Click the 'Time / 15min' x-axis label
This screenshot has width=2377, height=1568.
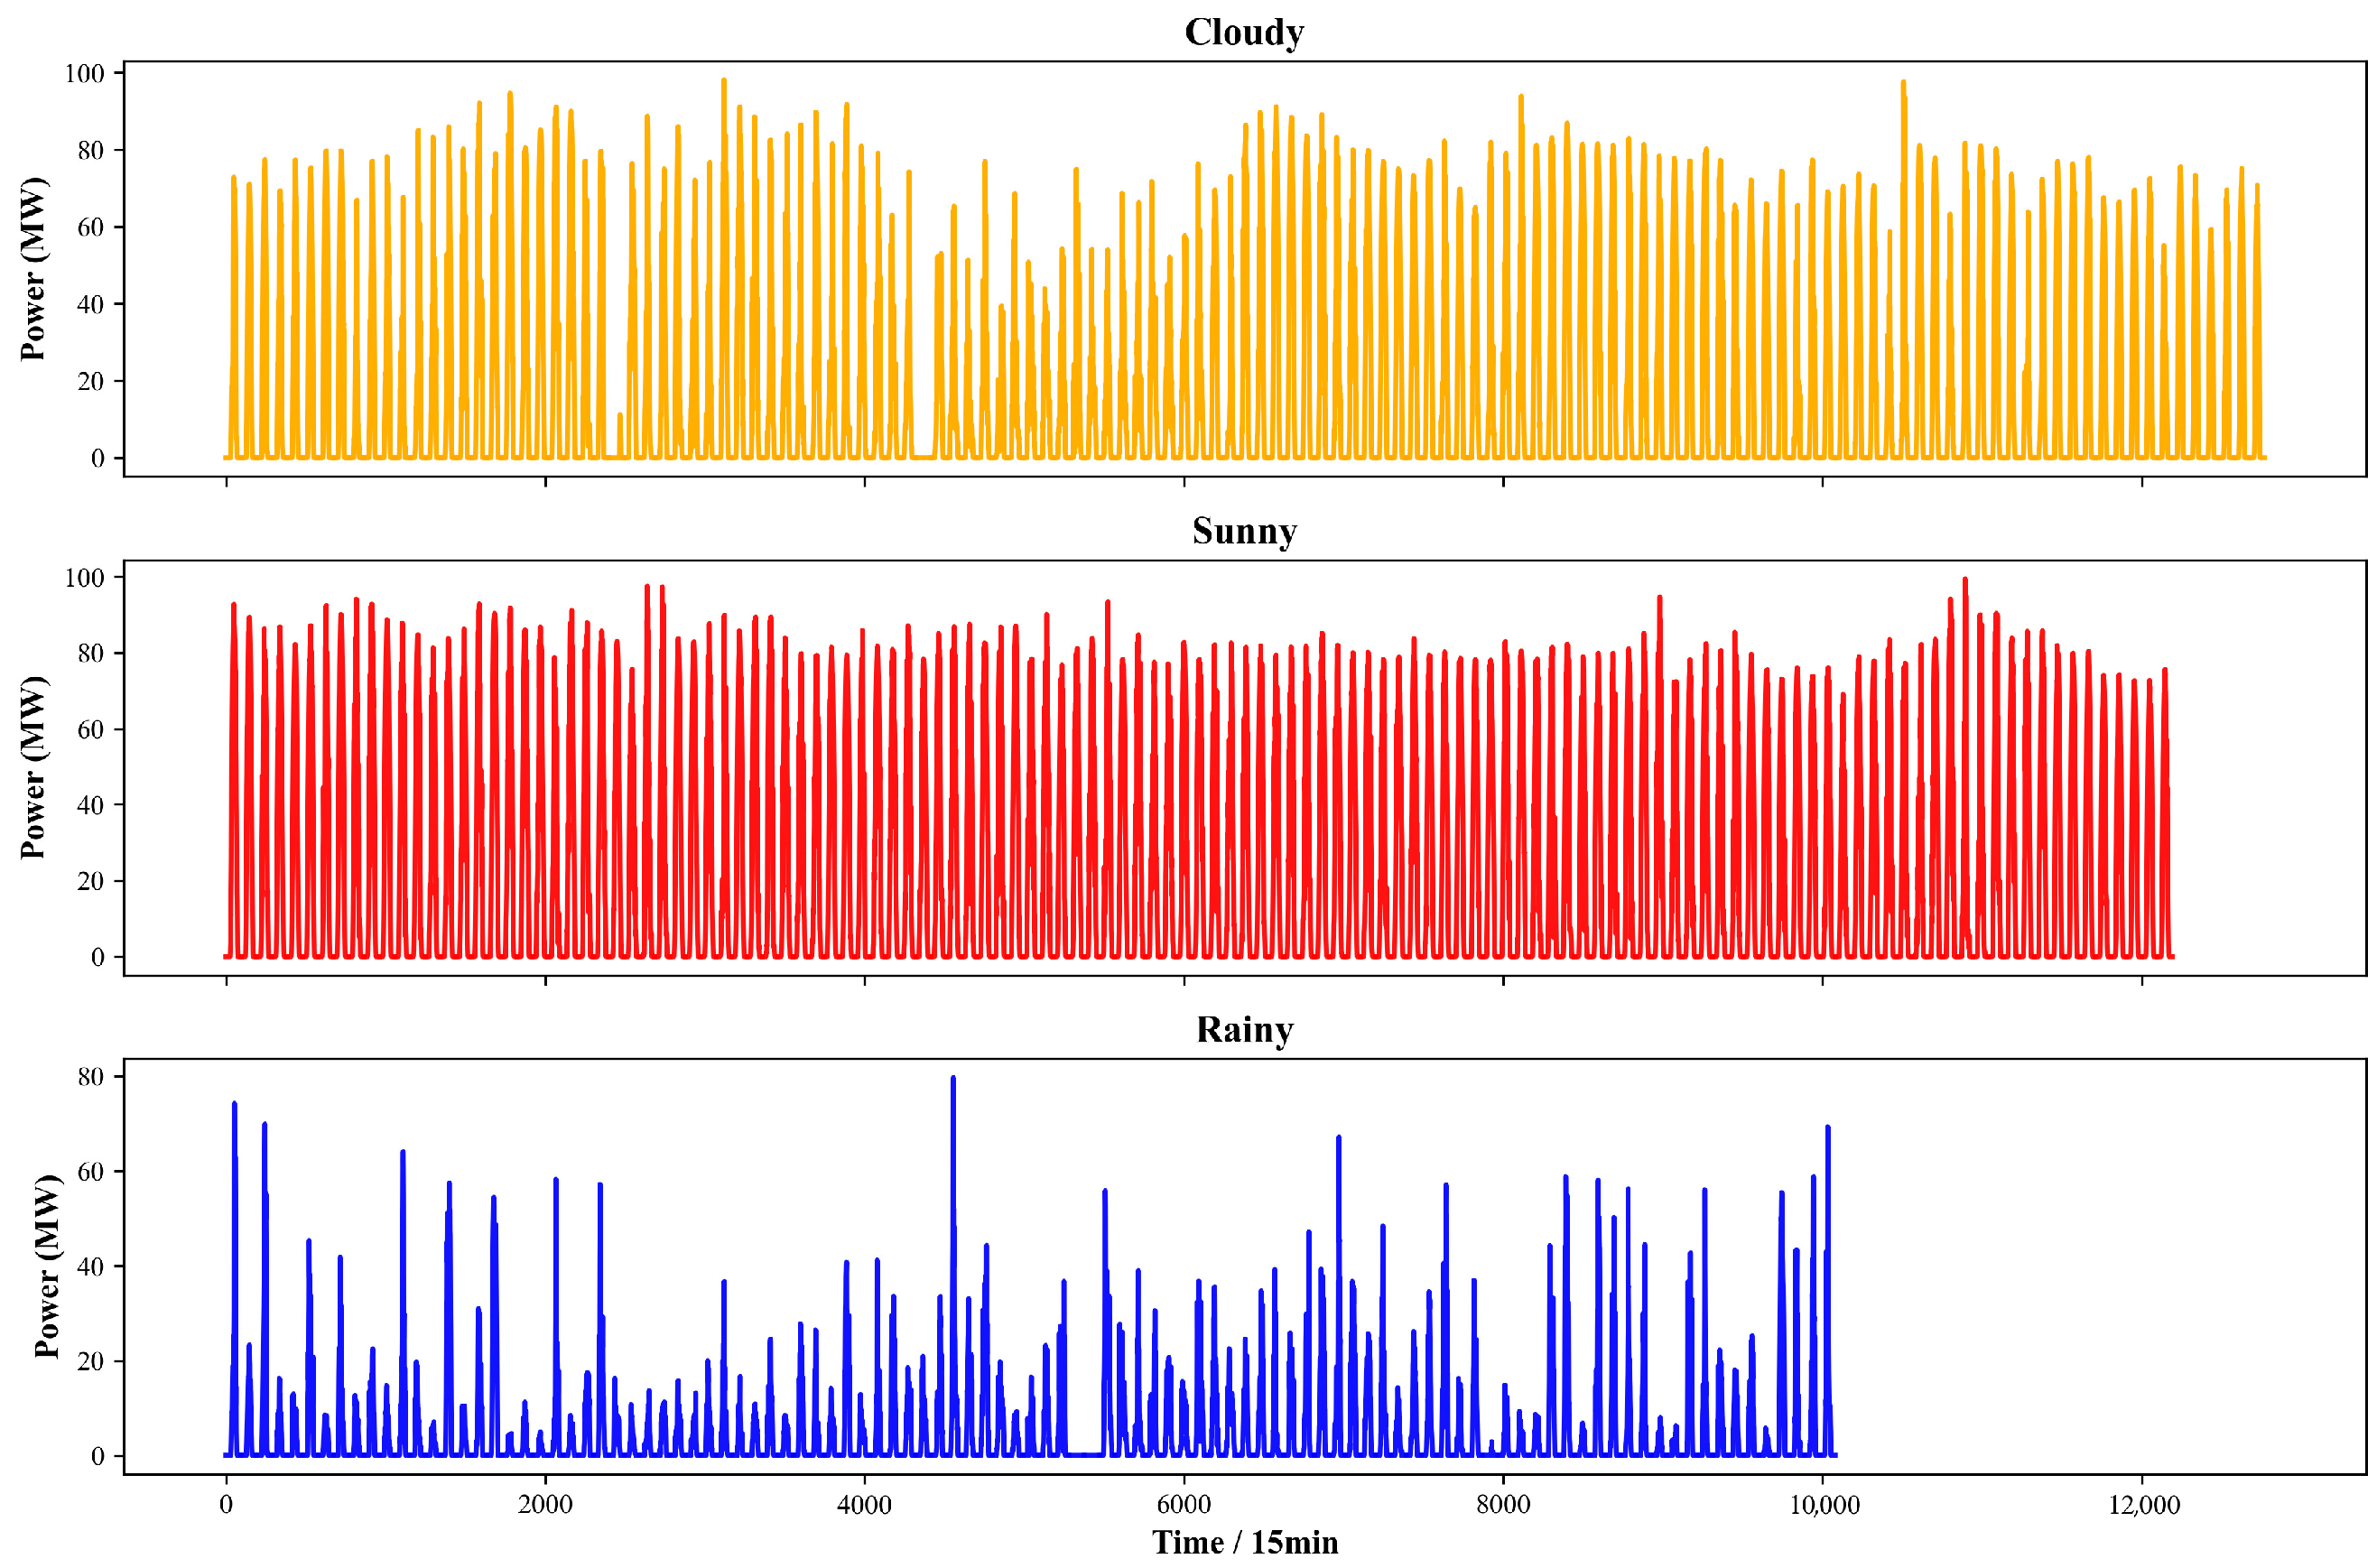(1244, 1542)
